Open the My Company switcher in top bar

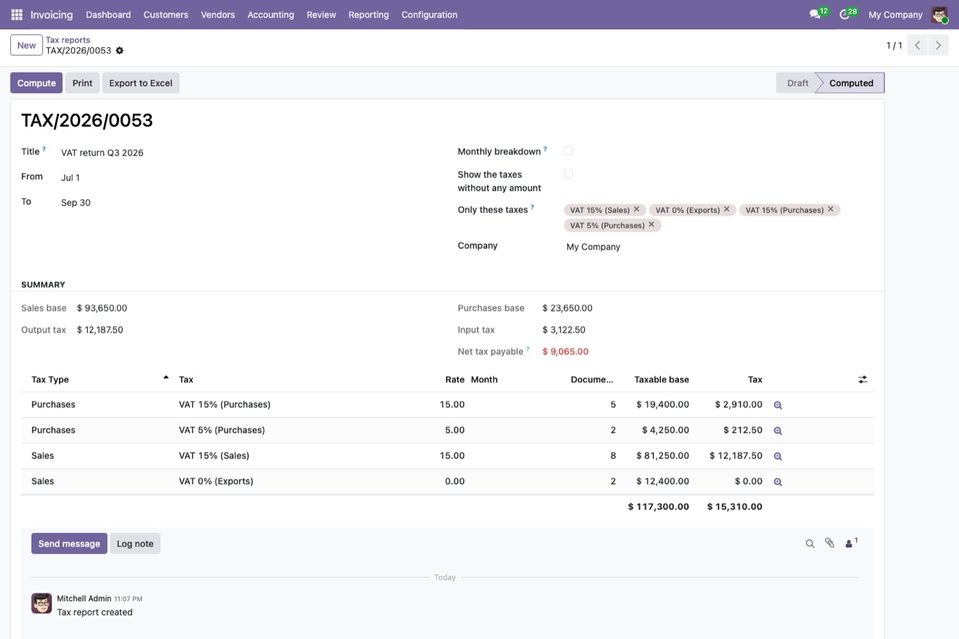point(895,15)
